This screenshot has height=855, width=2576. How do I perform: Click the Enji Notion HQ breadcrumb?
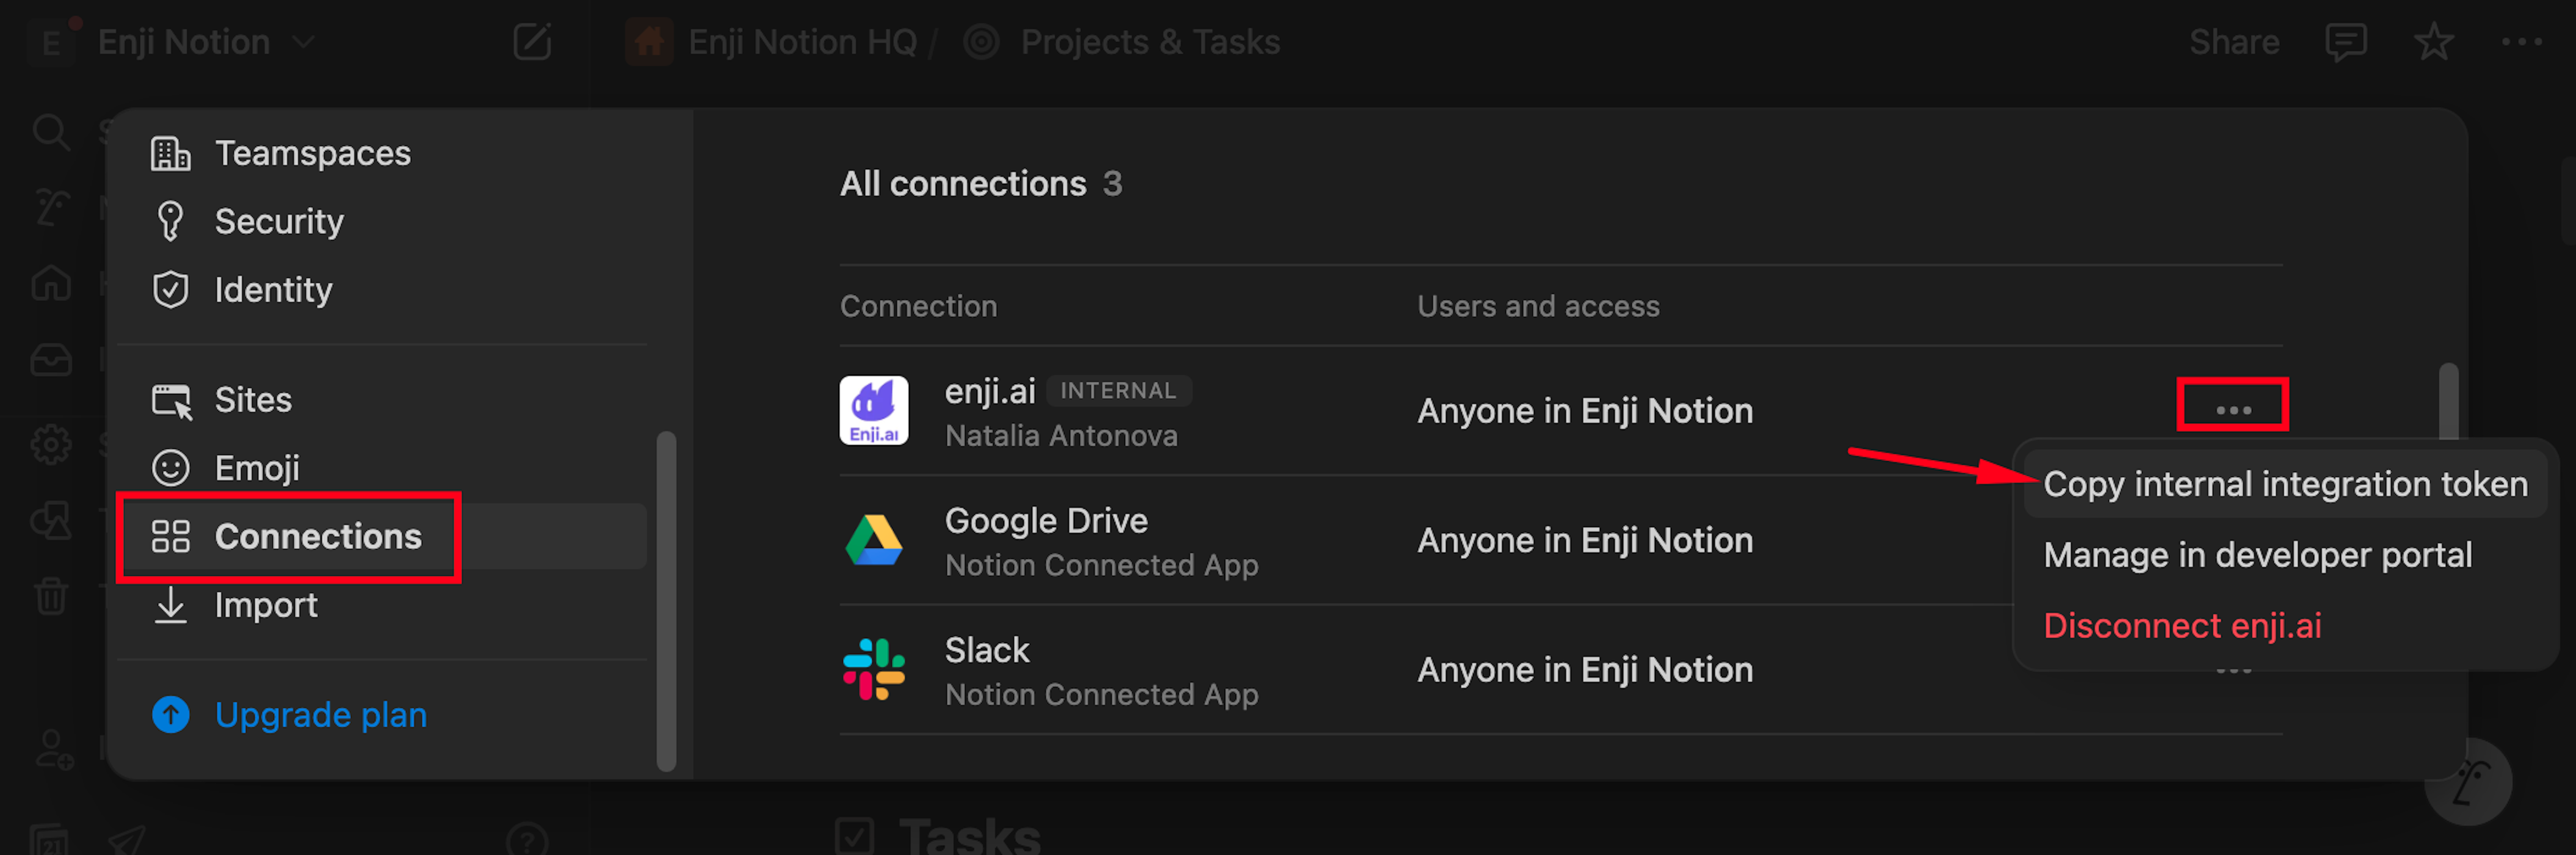pyautogui.click(x=802, y=42)
